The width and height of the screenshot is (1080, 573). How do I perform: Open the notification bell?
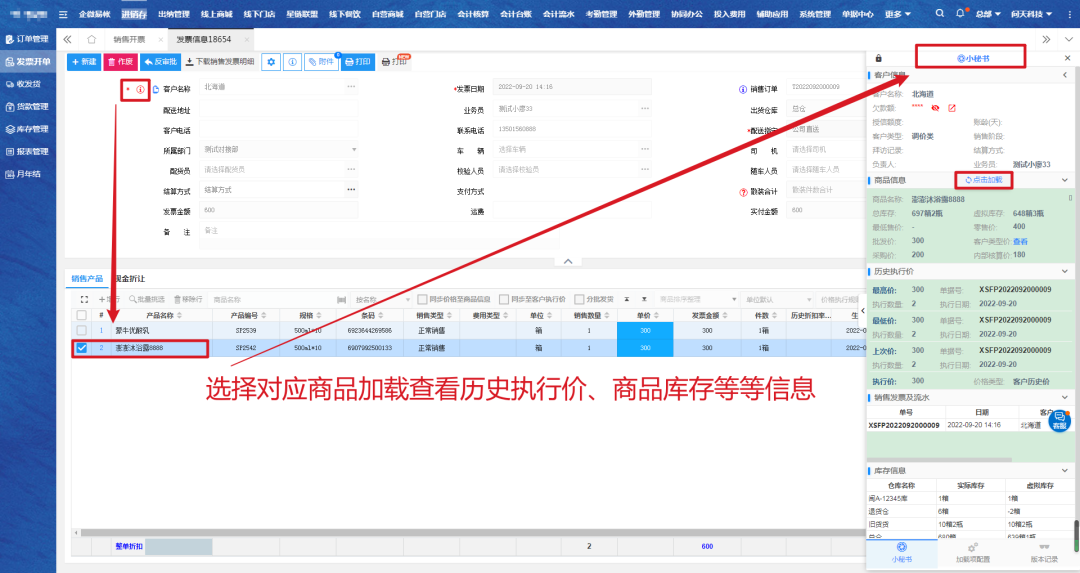click(961, 14)
